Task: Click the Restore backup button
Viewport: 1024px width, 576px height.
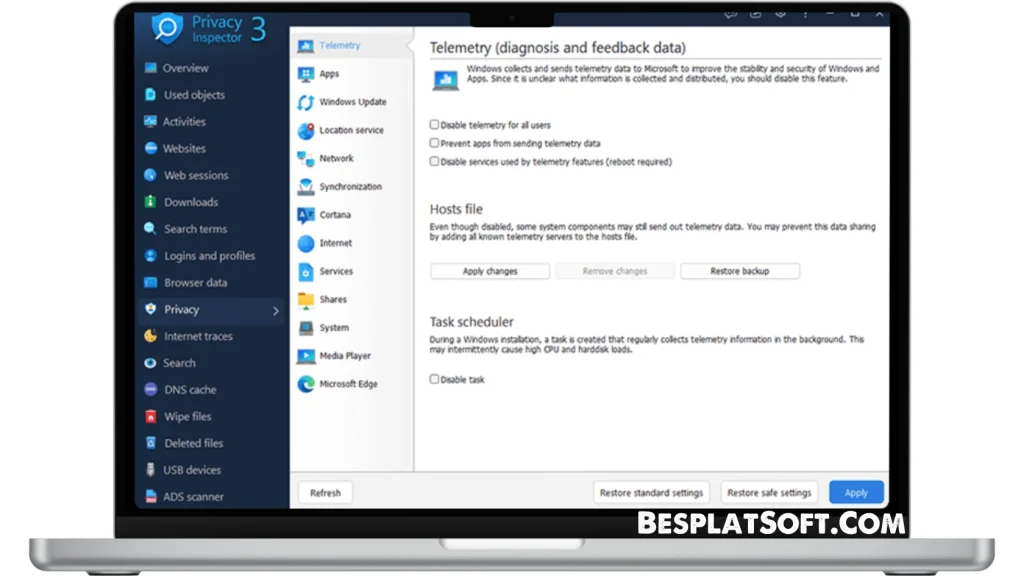Action: [740, 270]
